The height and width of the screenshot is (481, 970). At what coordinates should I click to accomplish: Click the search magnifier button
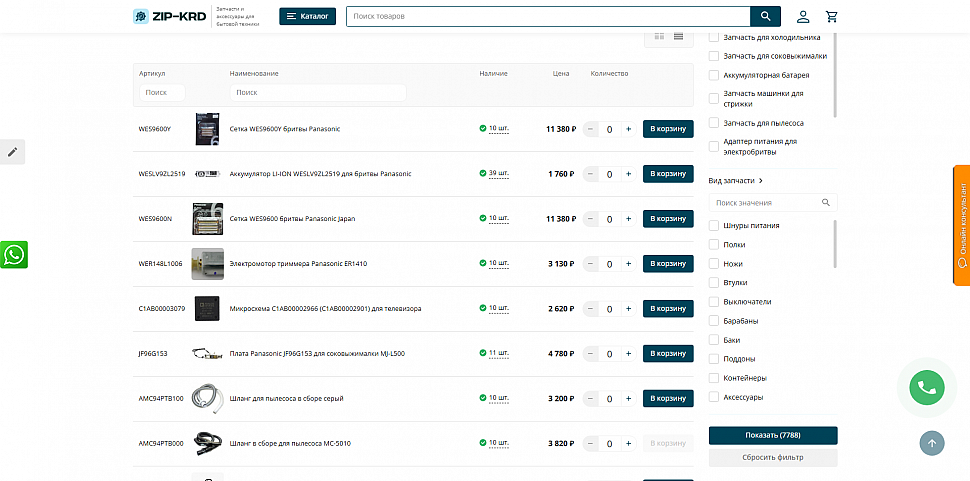tap(765, 16)
